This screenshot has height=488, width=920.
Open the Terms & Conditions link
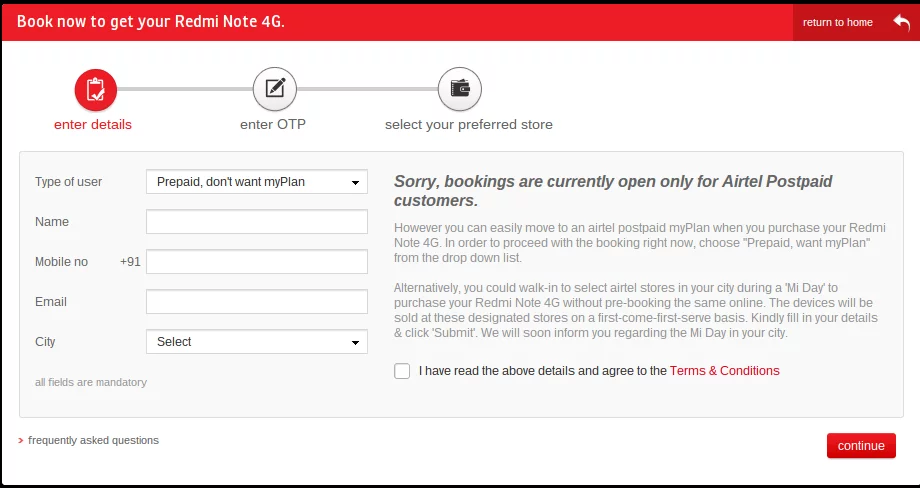pos(725,371)
